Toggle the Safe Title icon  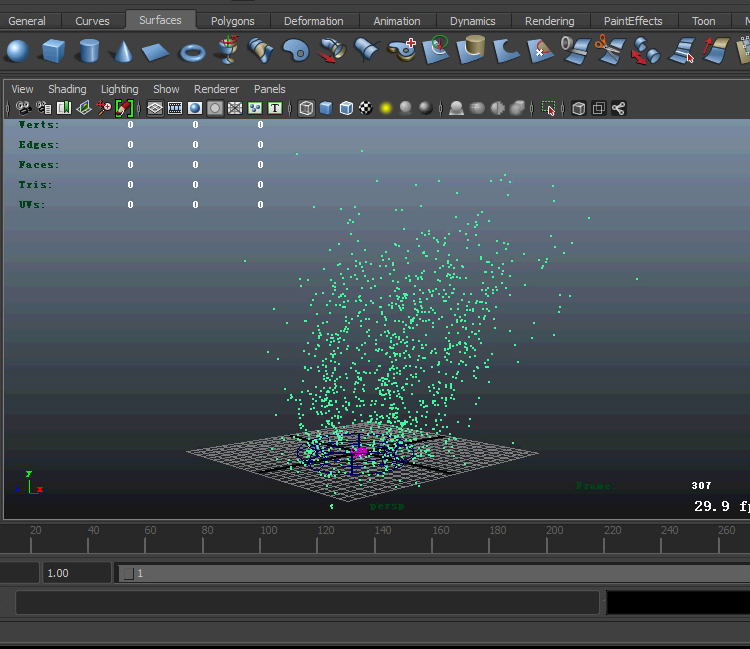[x=275, y=109]
